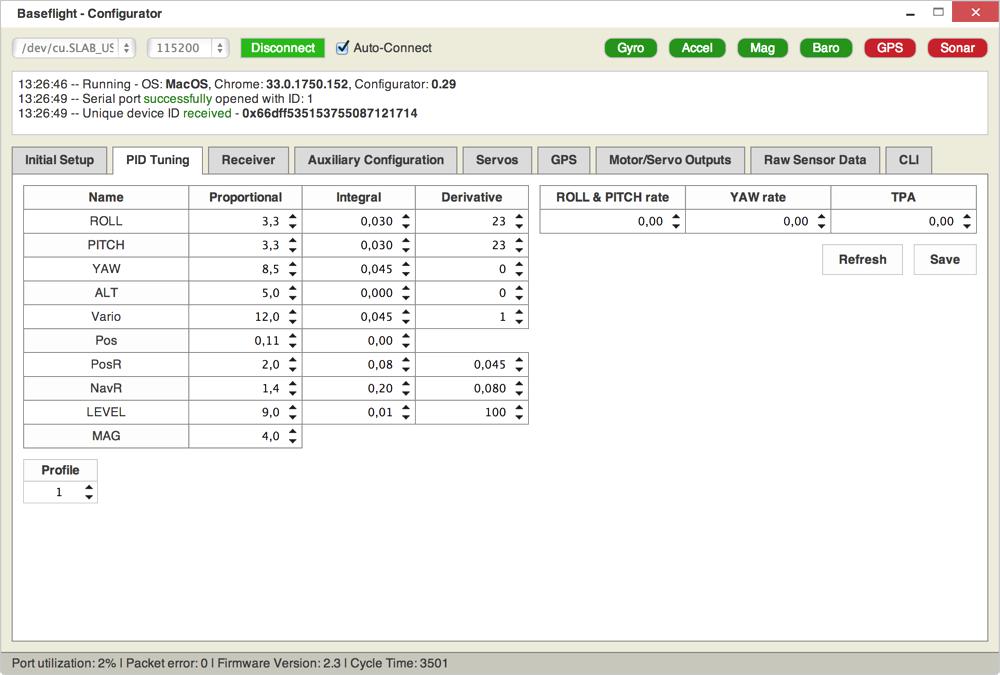Image resolution: width=1000 pixels, height=675 pixels.
Task: Click the LEVEL Integral stepper arrows
Action: [406, 412]
